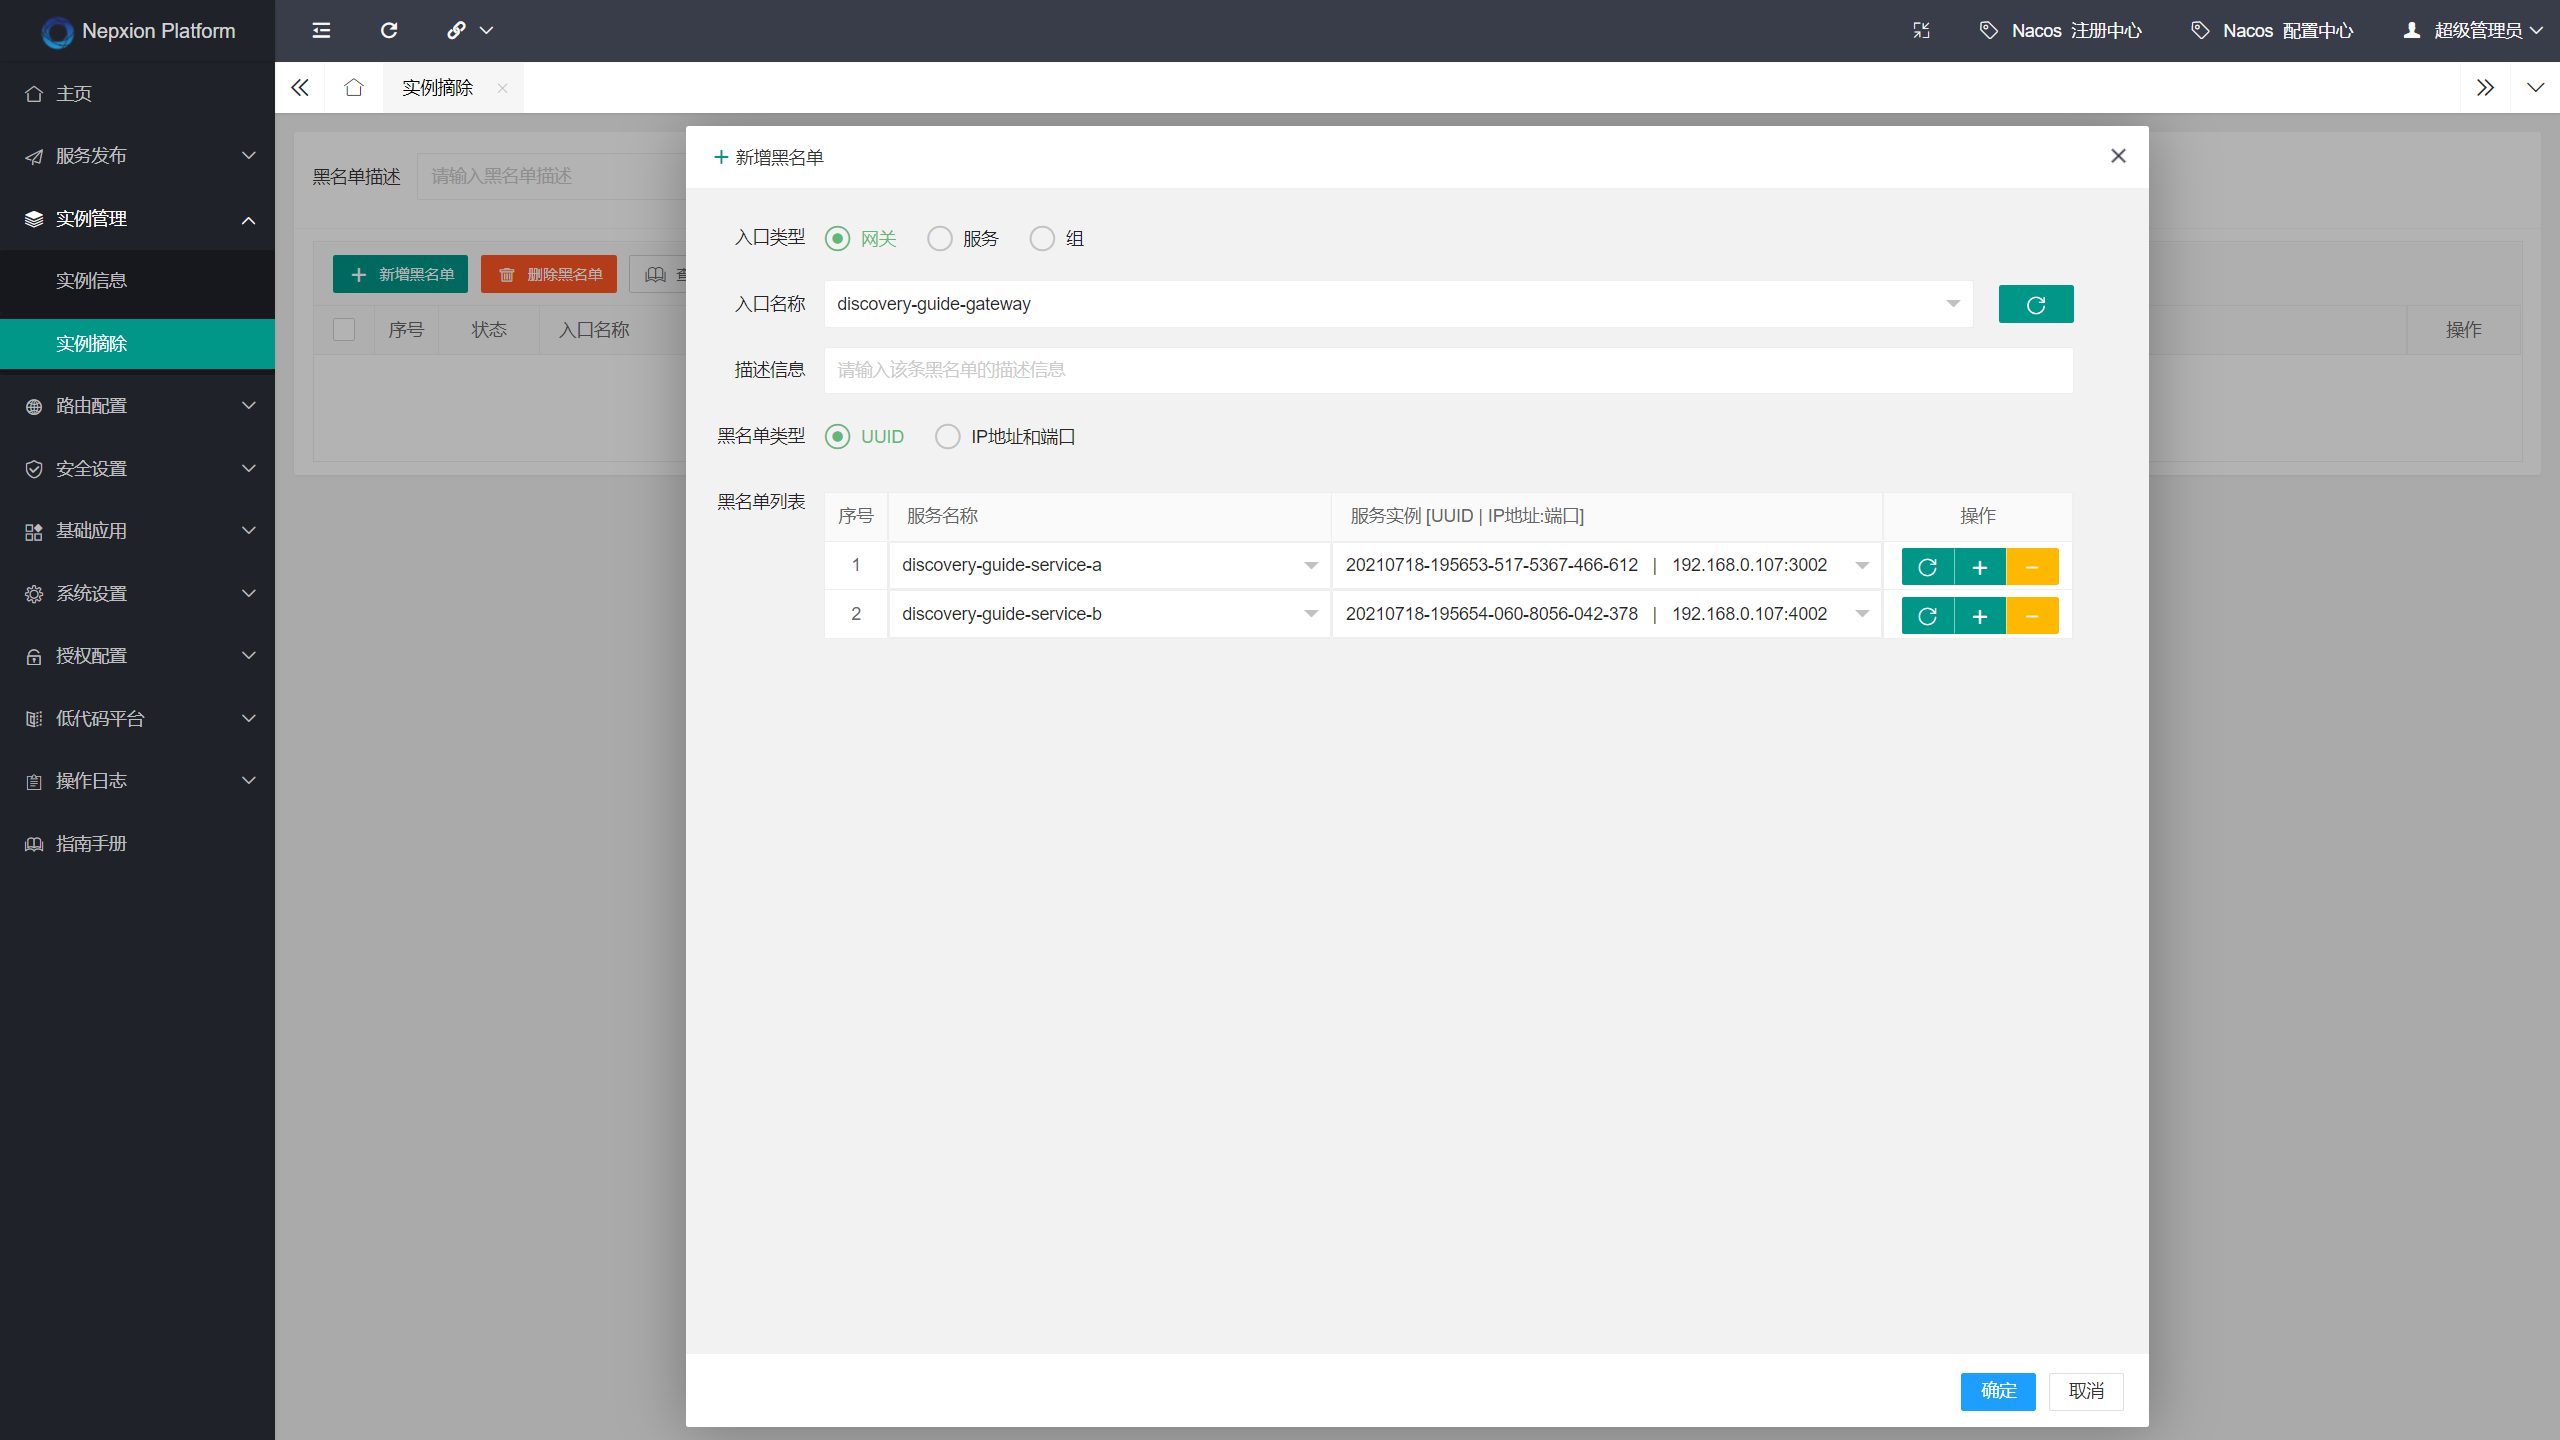Click the refresh icon beside the 入口名称 field
2560x1440 pixels.
pyautogui.click(x=2035, y=304)
